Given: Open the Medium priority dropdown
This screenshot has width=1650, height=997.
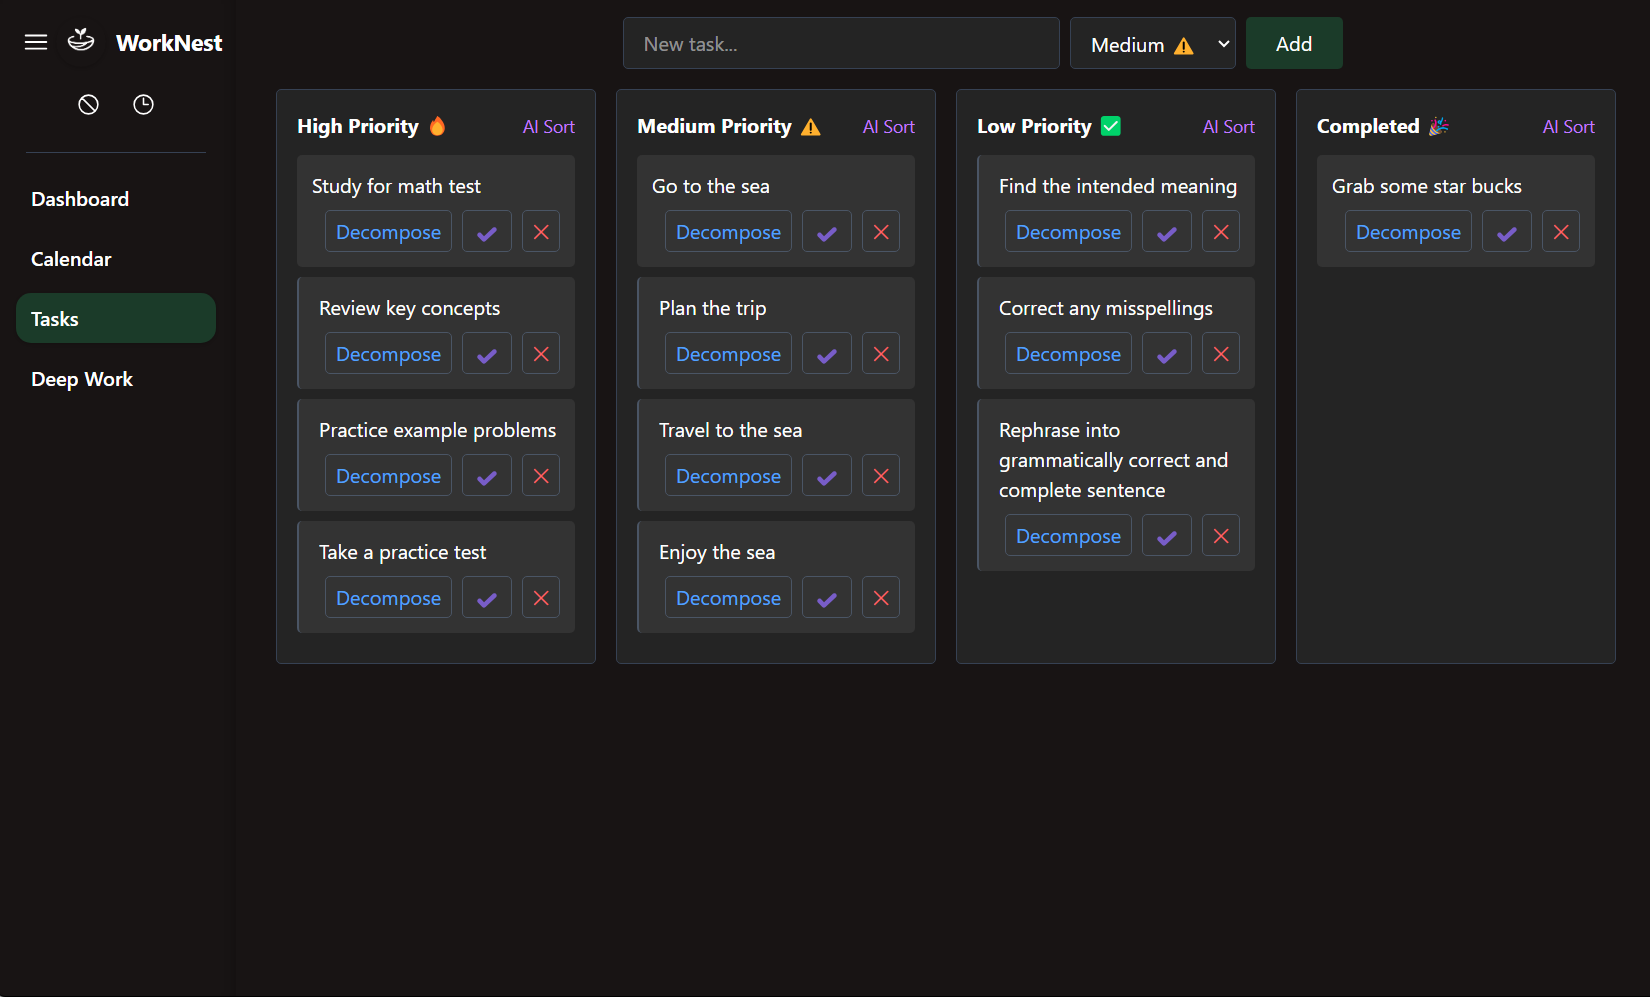Looking at the screenshot, I should [x=1153, y=43].
